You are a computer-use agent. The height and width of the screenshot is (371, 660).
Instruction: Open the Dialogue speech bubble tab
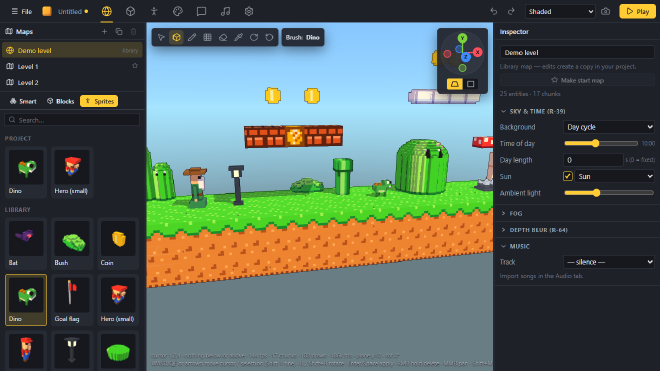click(201, 11)
